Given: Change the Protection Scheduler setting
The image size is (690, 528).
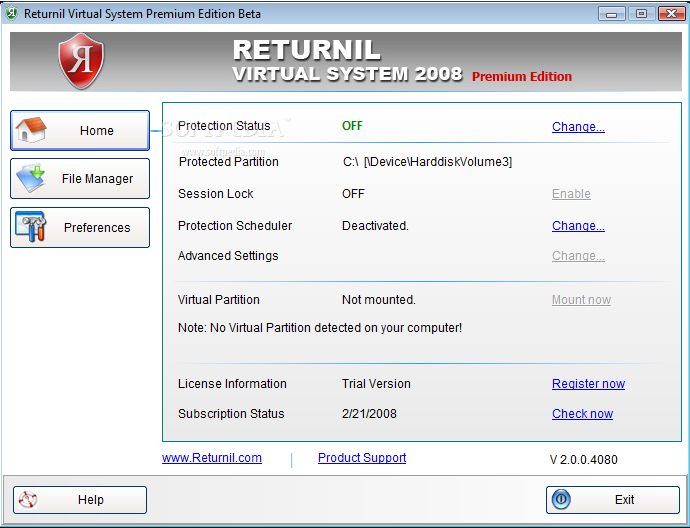Looking at the screenshot, I should click(578, 226).
